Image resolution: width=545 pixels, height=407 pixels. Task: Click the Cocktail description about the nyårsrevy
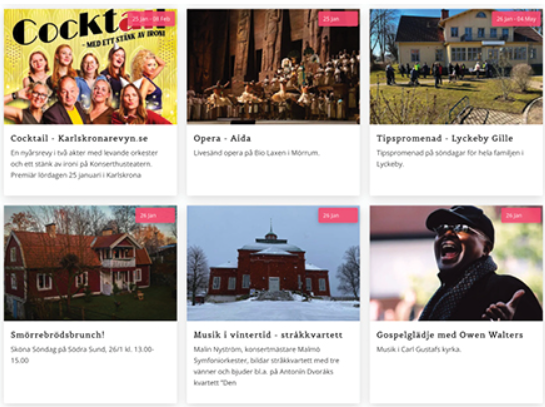[x=84, y=164]
